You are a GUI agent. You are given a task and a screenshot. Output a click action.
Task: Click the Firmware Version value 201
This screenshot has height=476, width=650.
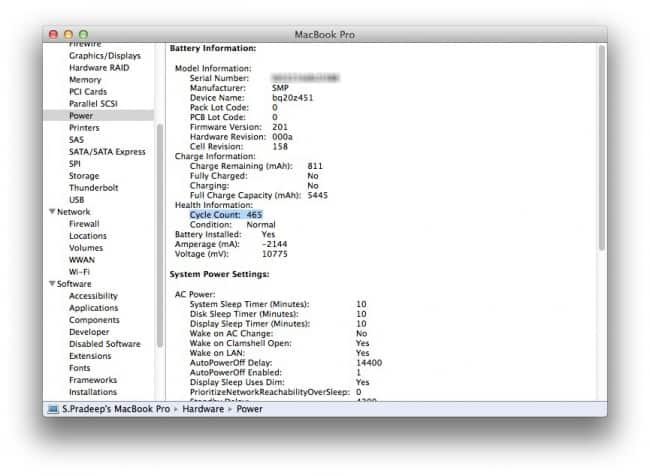click(280, 127)
